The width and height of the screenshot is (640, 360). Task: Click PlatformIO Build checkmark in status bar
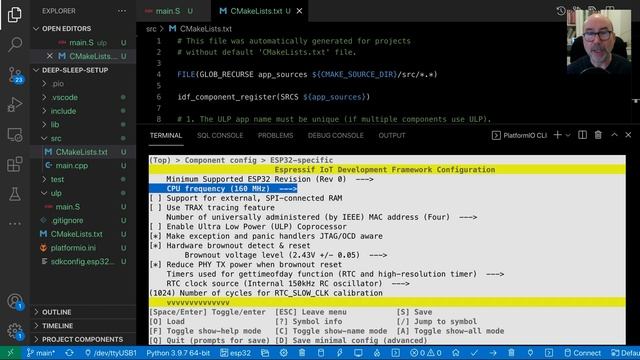point(474,353)
